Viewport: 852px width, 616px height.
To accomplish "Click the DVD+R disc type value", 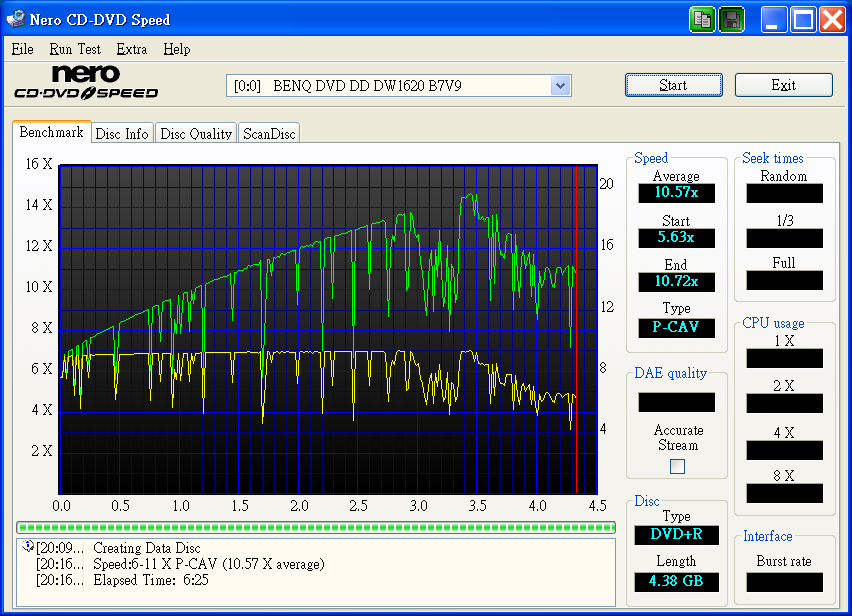I will click(676, 535).
